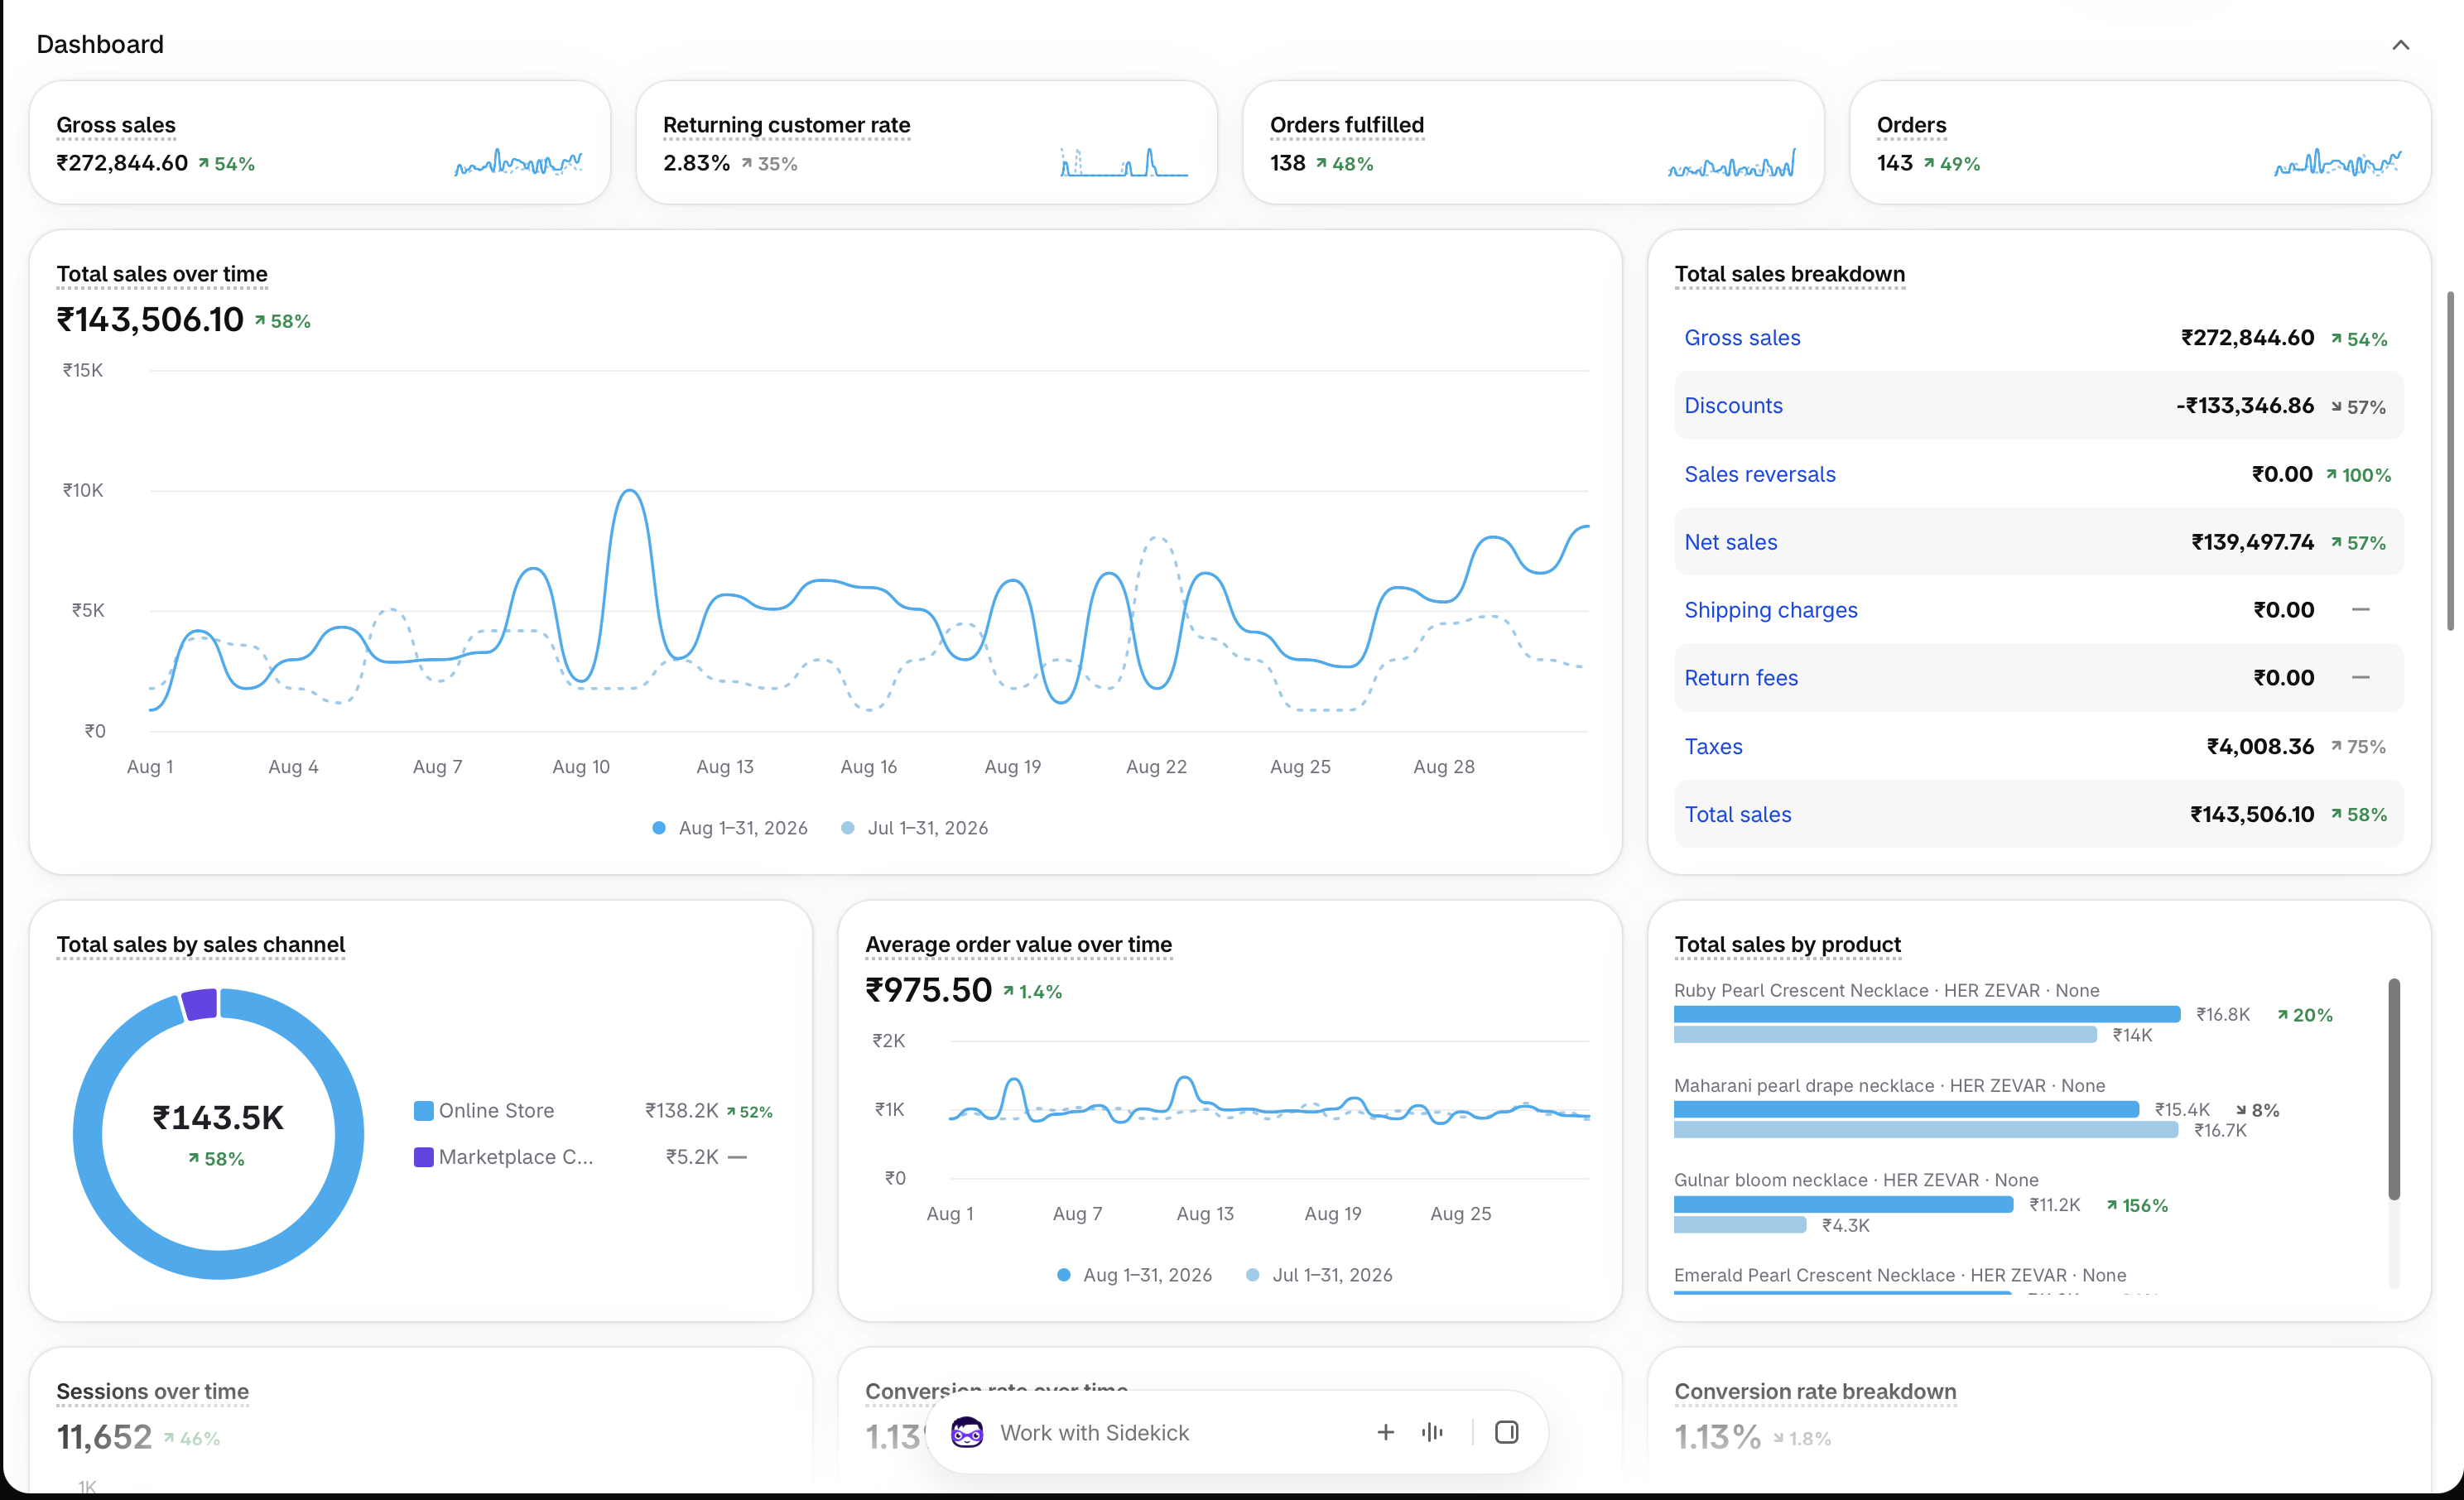The height and width of the screenshot is (1500, 2464).
Task: Click the Sidekick avatar icon
Action: point(966,1432)
